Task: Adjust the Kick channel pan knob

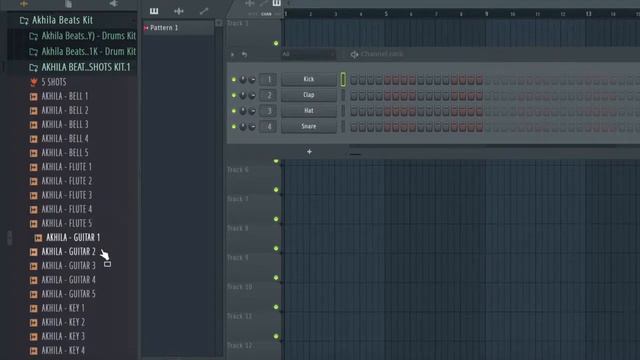Action: [243, 80]
